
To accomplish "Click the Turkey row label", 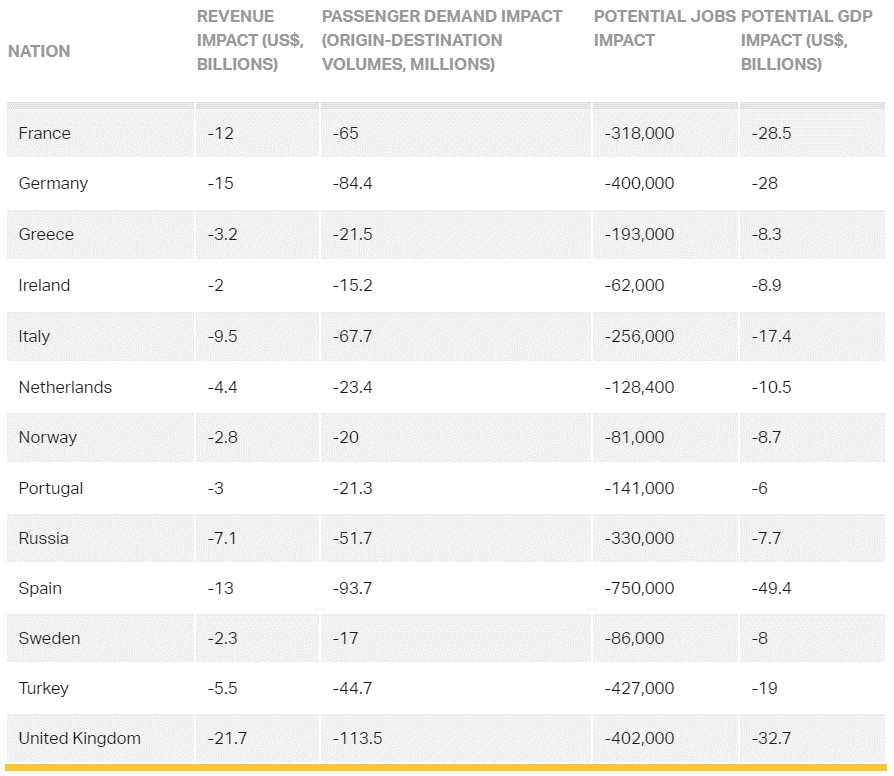I will (43, 688).
